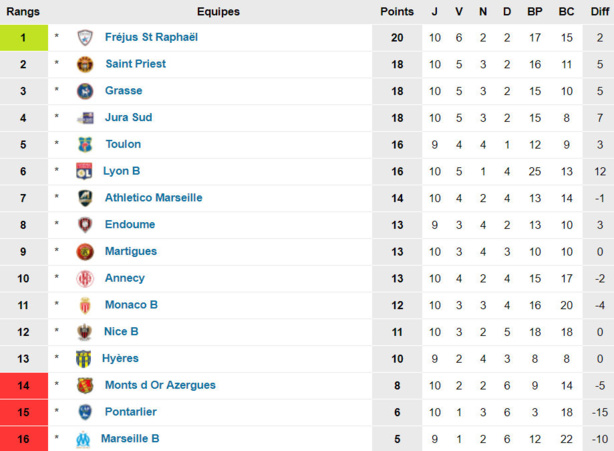Click the Fréjus St Raphaël club crest
The height and width of the screenshot is (451, 614).
click(x=85, y=38)
